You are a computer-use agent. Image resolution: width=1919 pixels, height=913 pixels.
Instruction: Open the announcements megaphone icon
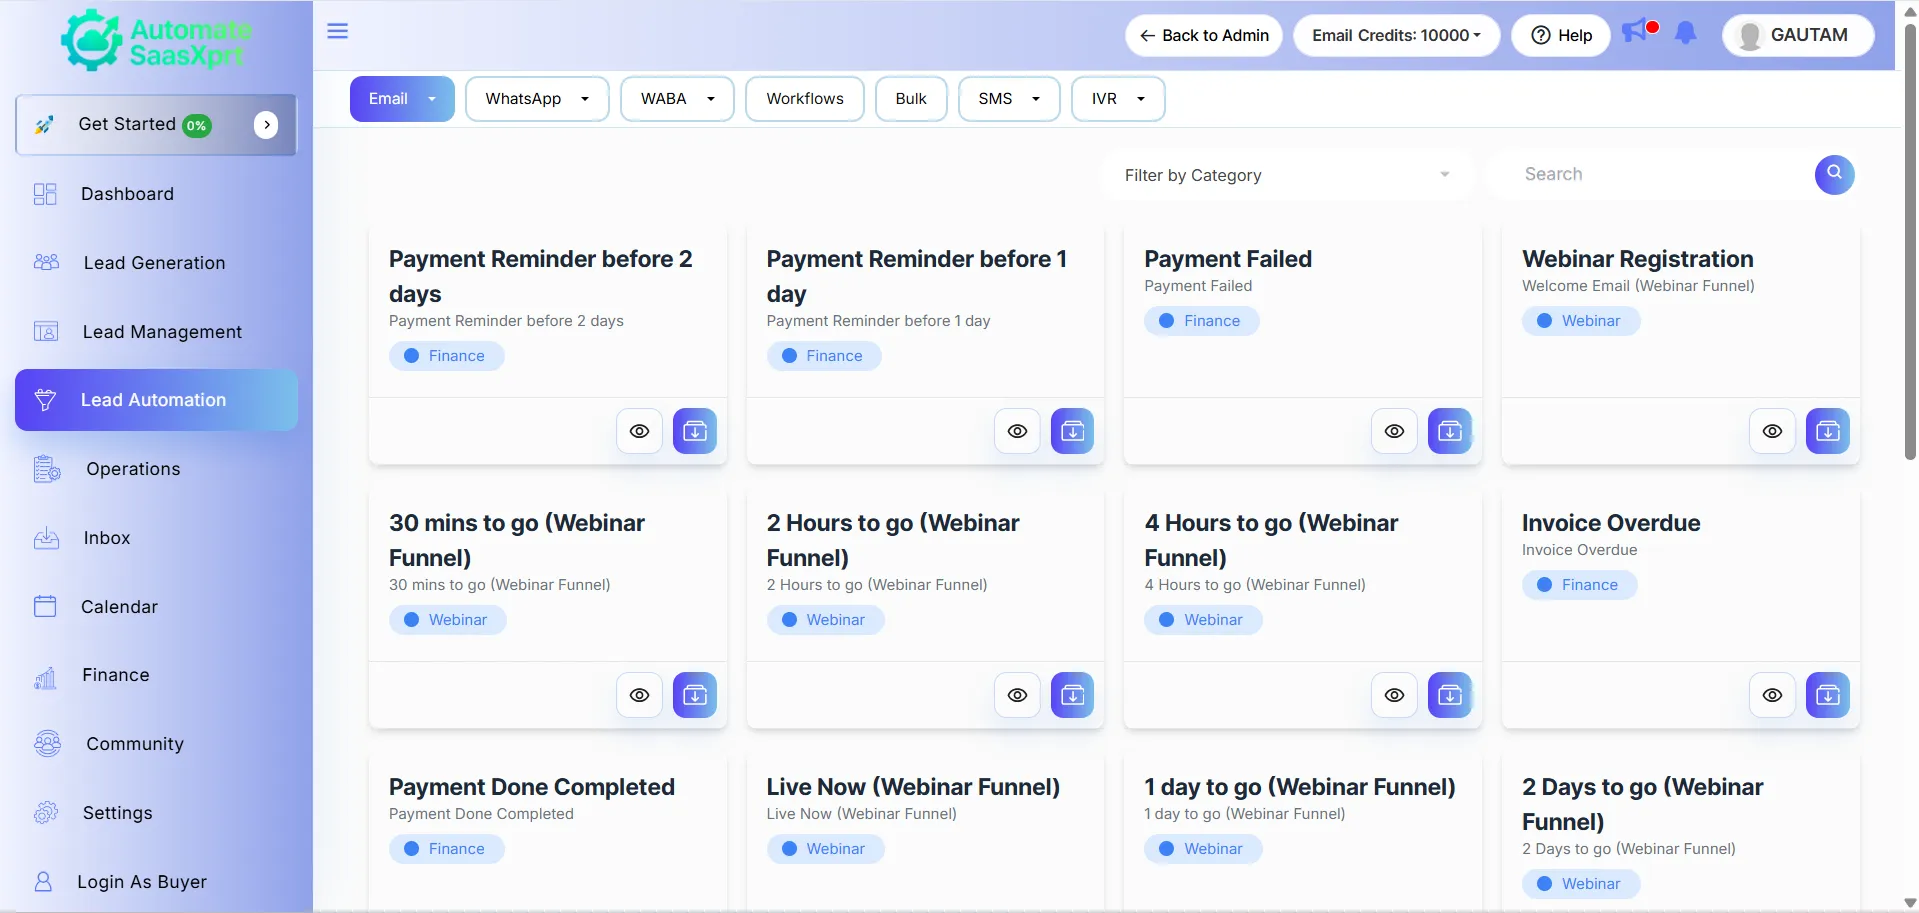(1637, 31)
